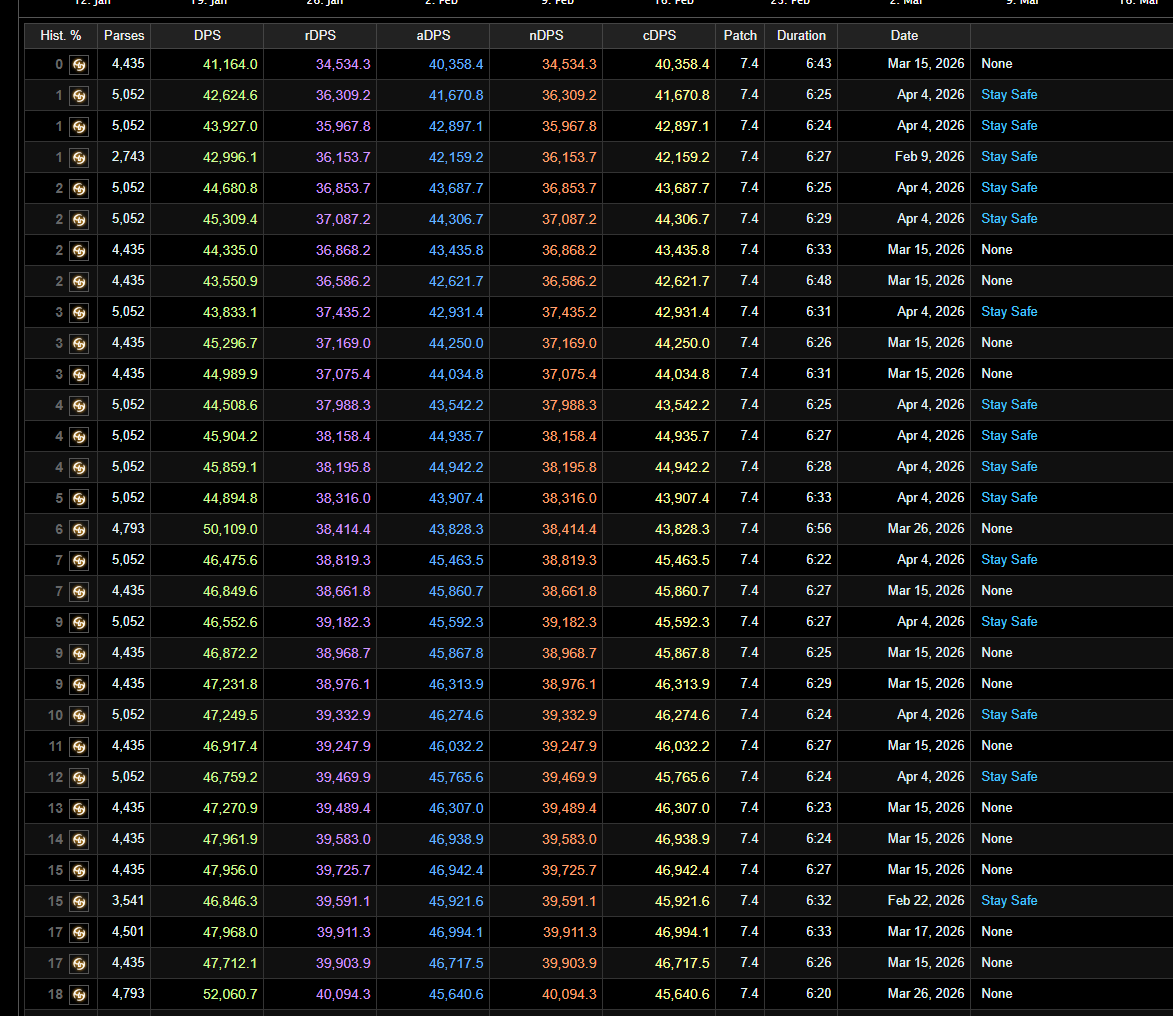
Task: Click the job icon in the 45,296.7 DPS row
Action: tap(79, 344)
